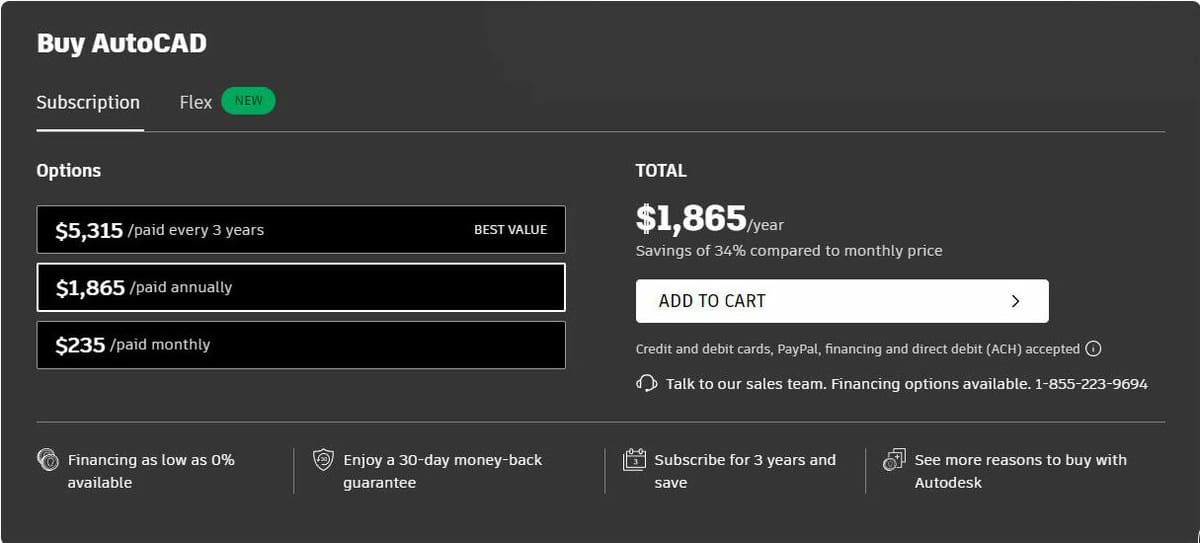
Task: Click the 3-year calendar icon
Action: click(634, 460)
